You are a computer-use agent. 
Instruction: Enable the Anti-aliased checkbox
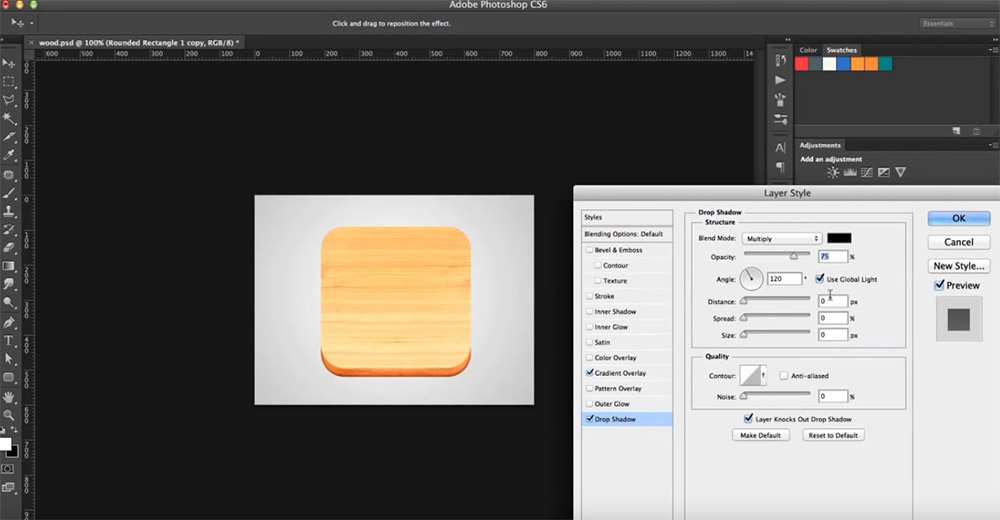(784, 376)
